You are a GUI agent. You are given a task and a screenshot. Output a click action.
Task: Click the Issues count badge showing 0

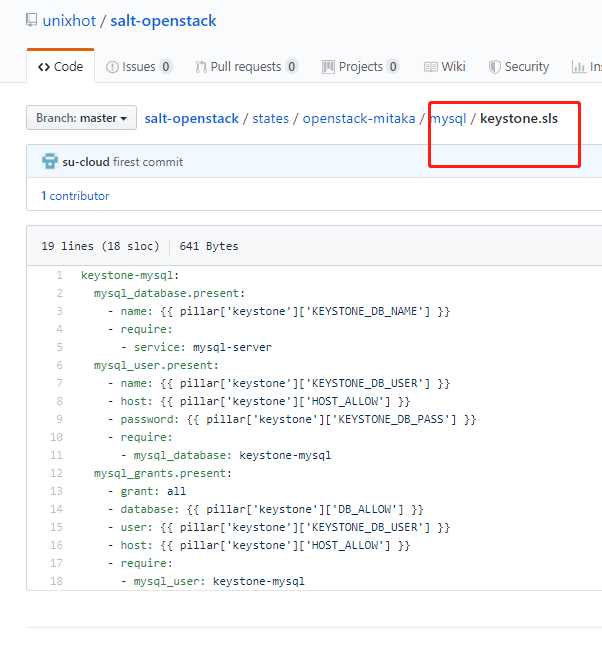point(165,66)
